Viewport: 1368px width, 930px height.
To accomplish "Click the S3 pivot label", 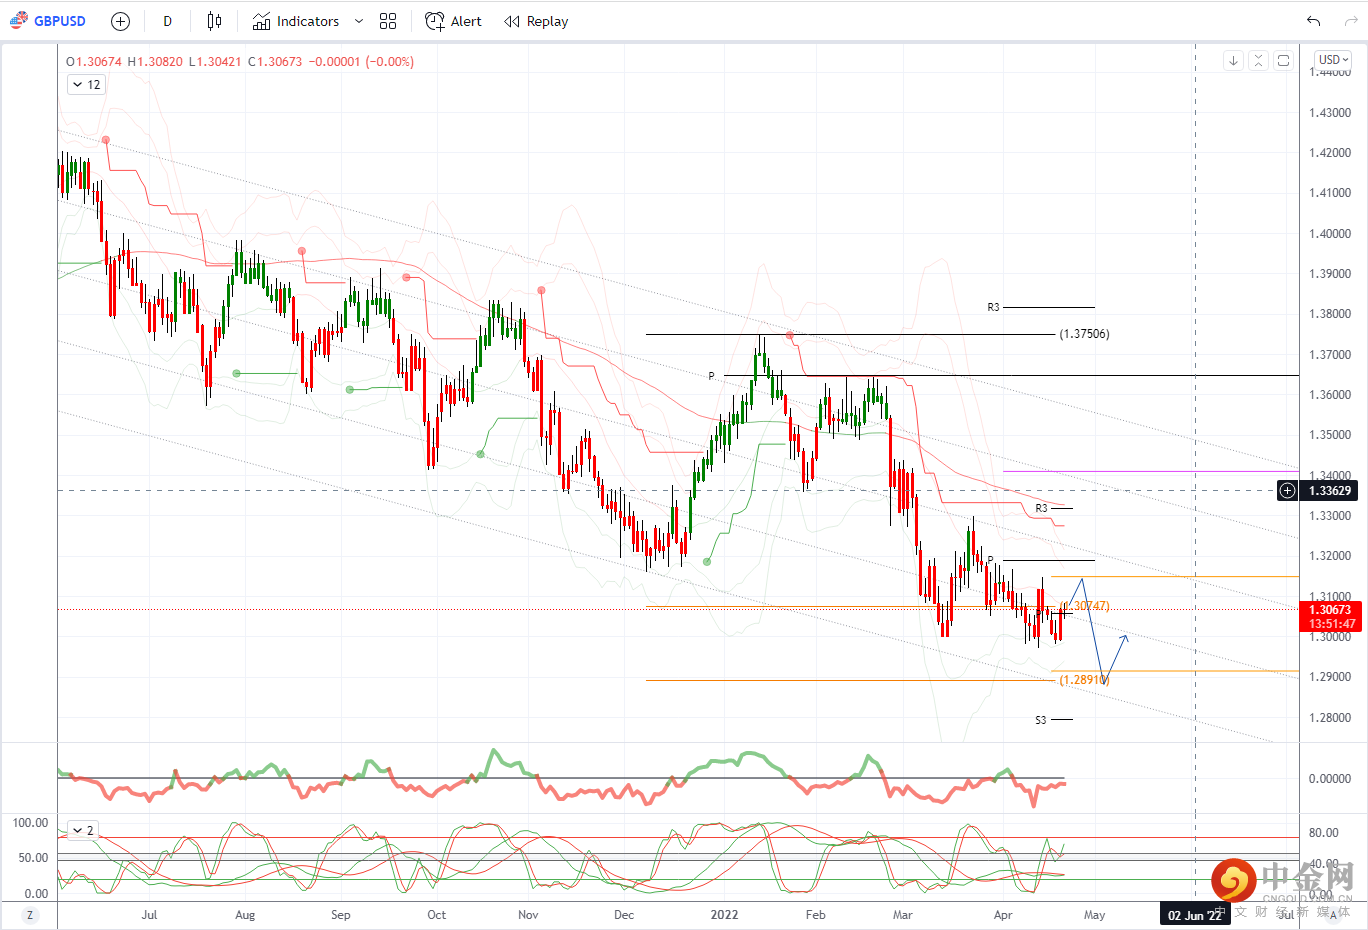I will [1040, 720].
